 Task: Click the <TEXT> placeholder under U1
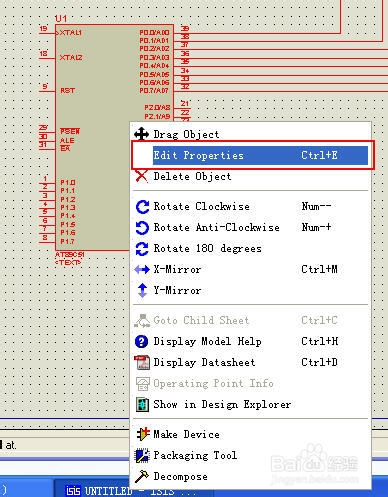pos(68,263)
